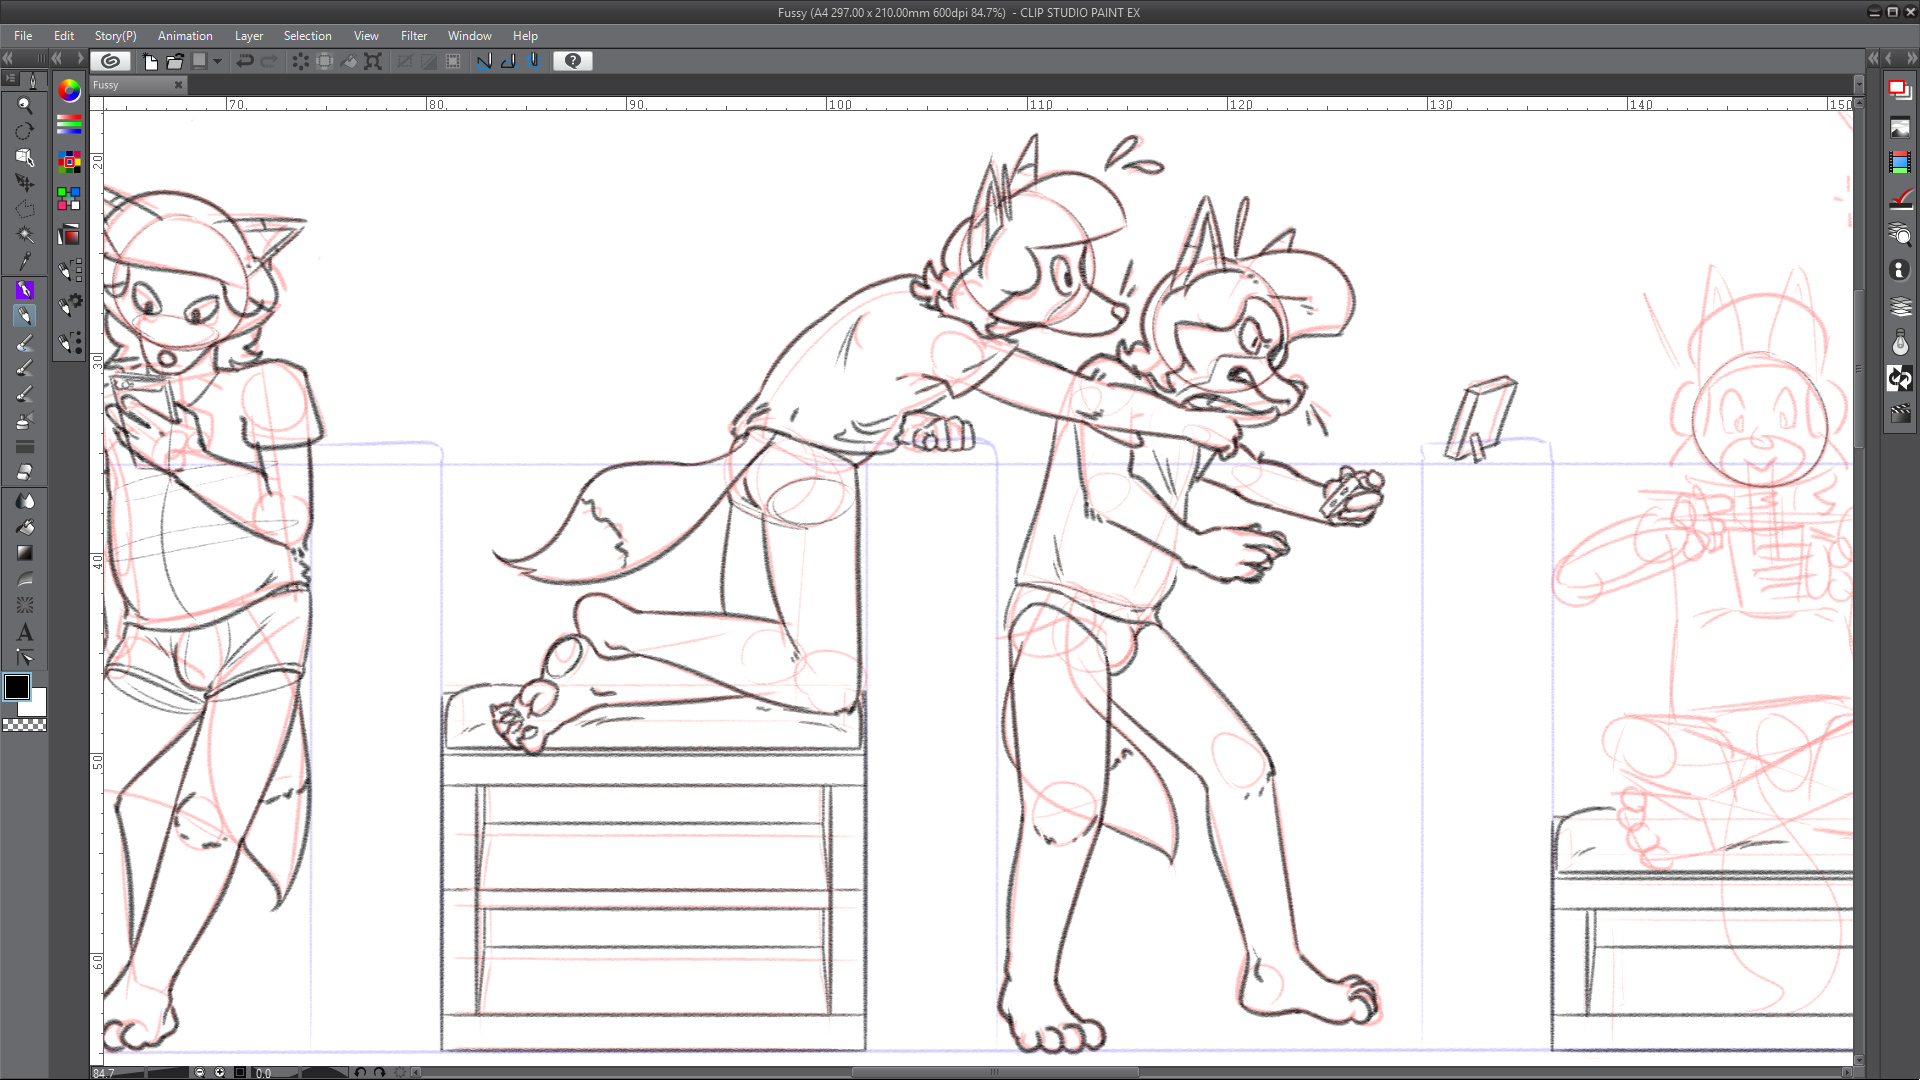Open the Color Wheel palette icon

tap(69, 91)
